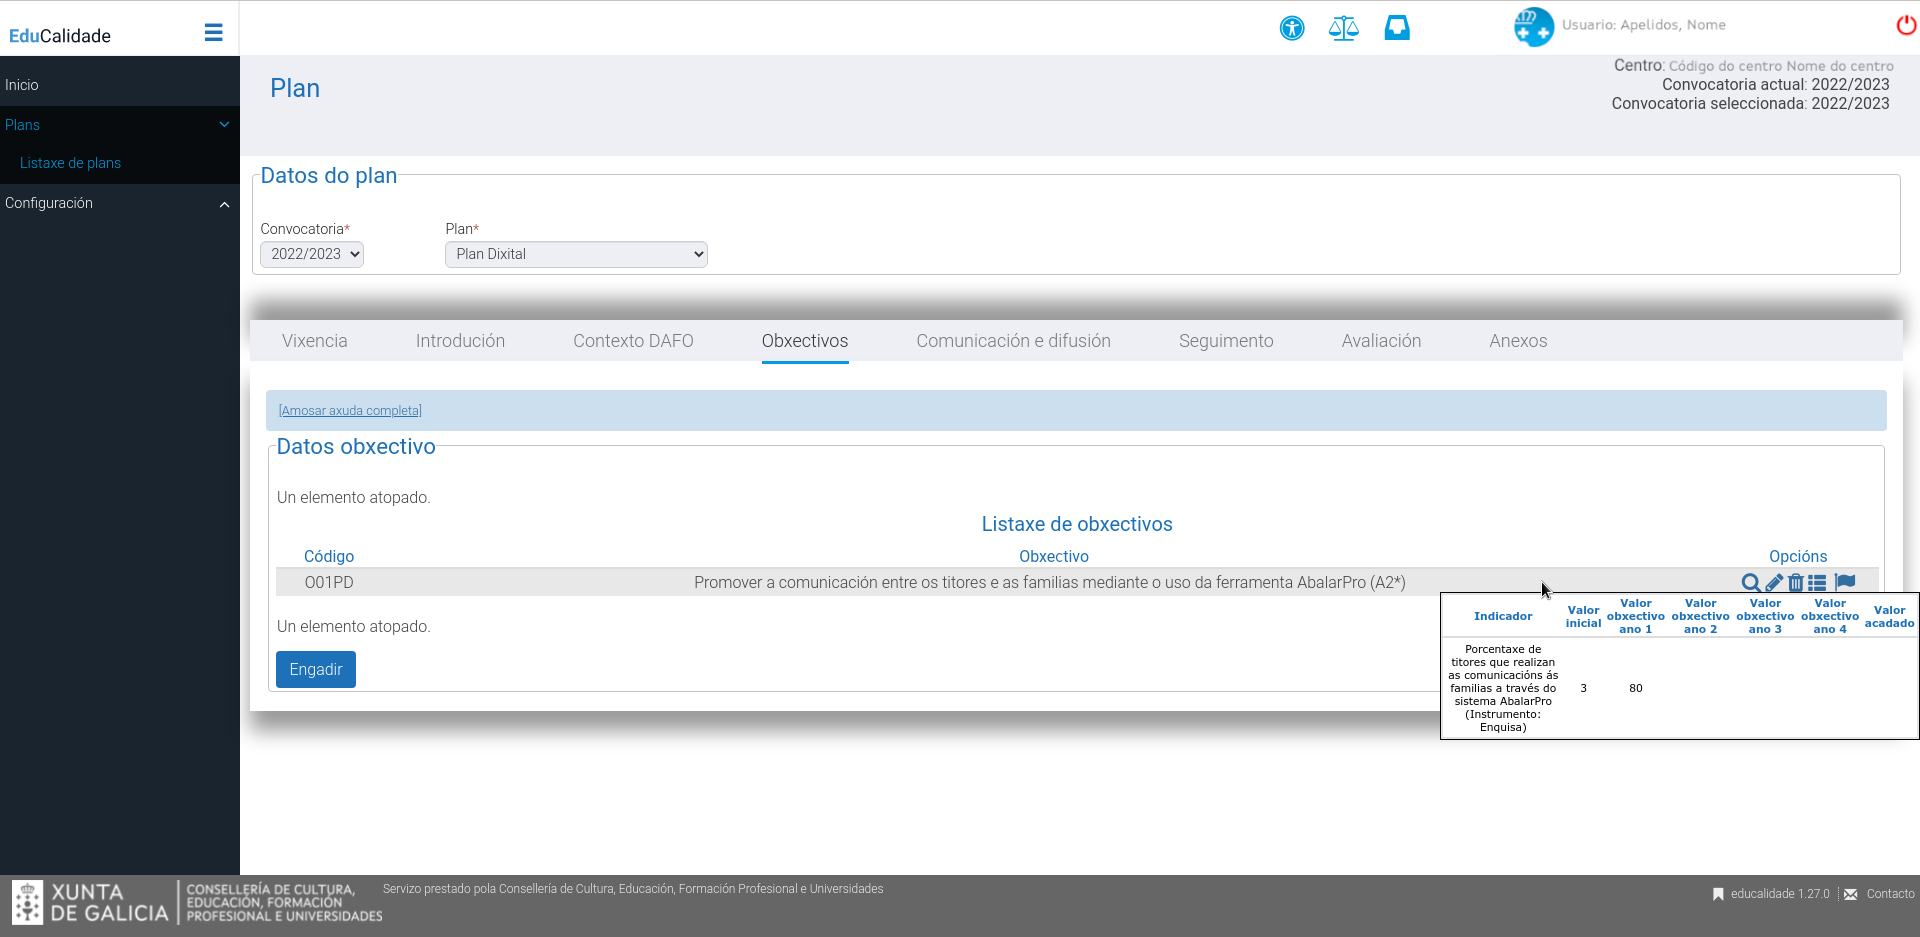Select the balance scales icon in the header
The image size is (1920, 937).
1343,28
